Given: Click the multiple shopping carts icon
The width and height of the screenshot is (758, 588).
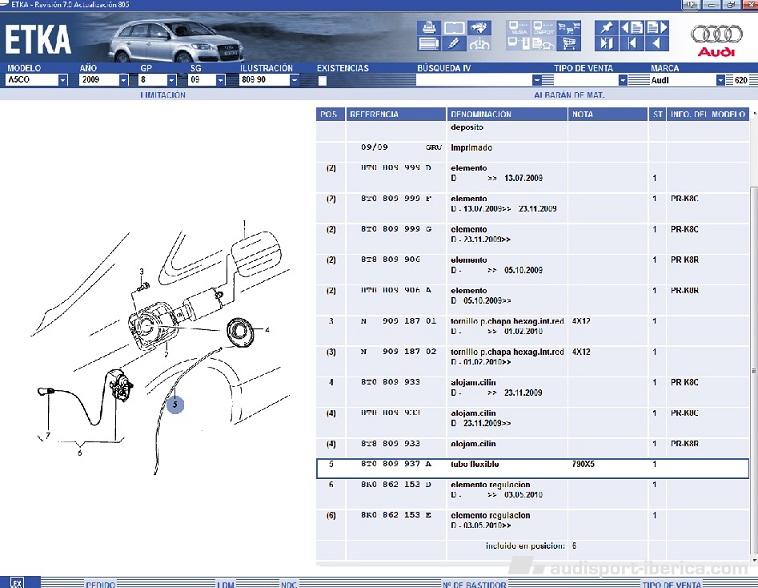Looking at the screenshot, I should pos(568,28).
